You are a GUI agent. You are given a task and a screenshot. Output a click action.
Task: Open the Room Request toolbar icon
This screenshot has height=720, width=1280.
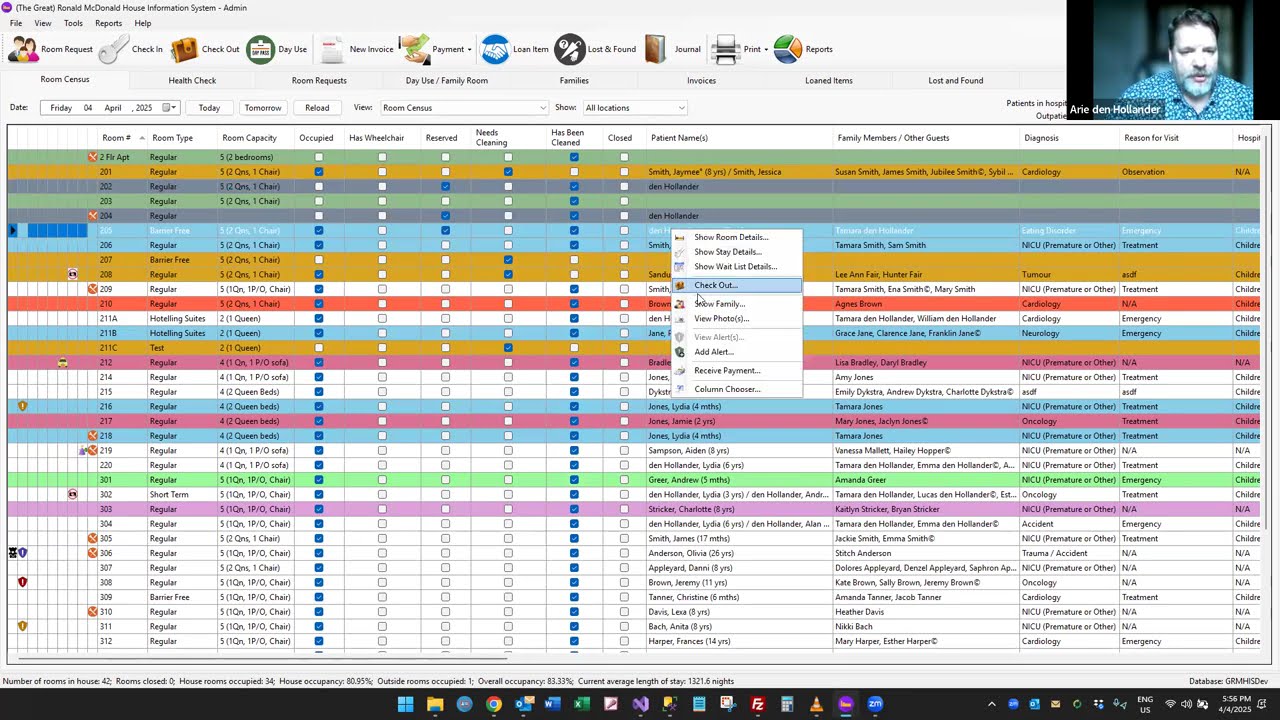coord(24,49)
